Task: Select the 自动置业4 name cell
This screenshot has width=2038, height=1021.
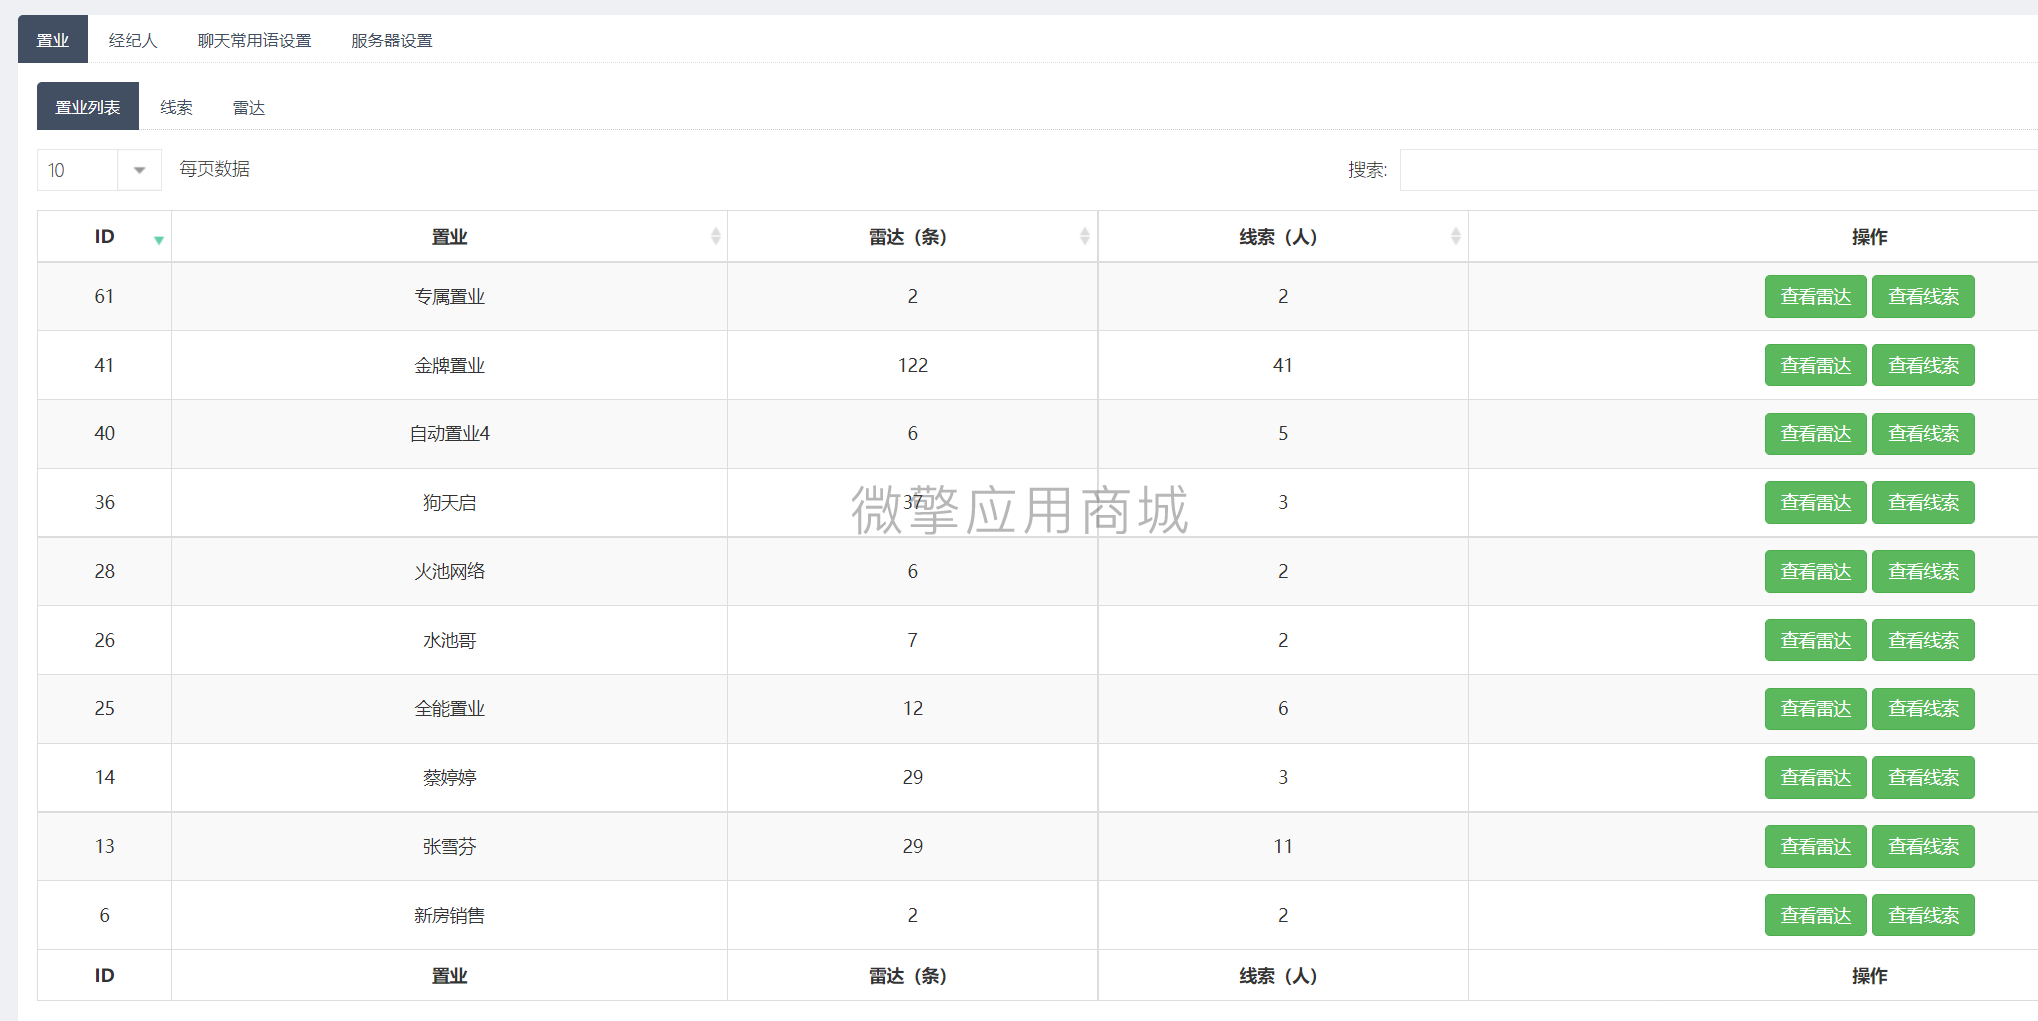Action: tap(449, 434)
